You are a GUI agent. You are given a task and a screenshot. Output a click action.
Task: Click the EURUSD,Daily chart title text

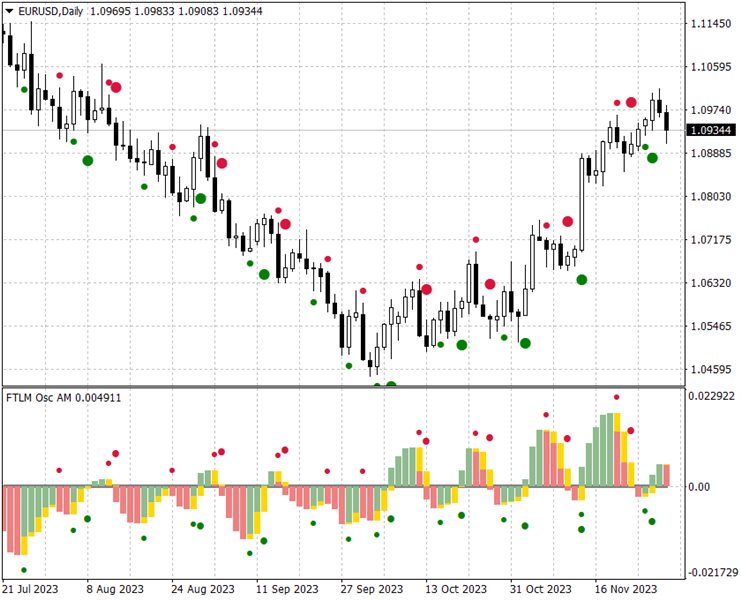51,11
